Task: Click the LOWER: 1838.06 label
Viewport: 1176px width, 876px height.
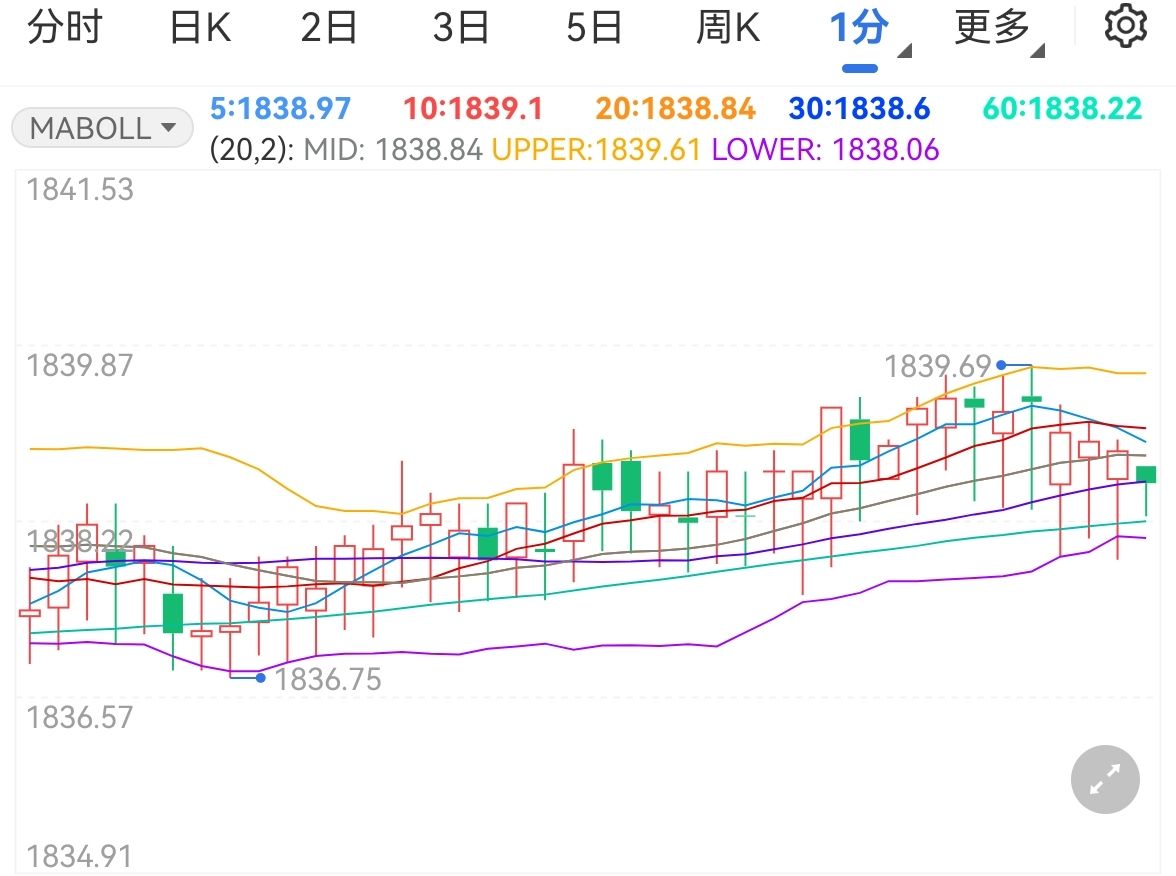Action: [x=825, y=150]
